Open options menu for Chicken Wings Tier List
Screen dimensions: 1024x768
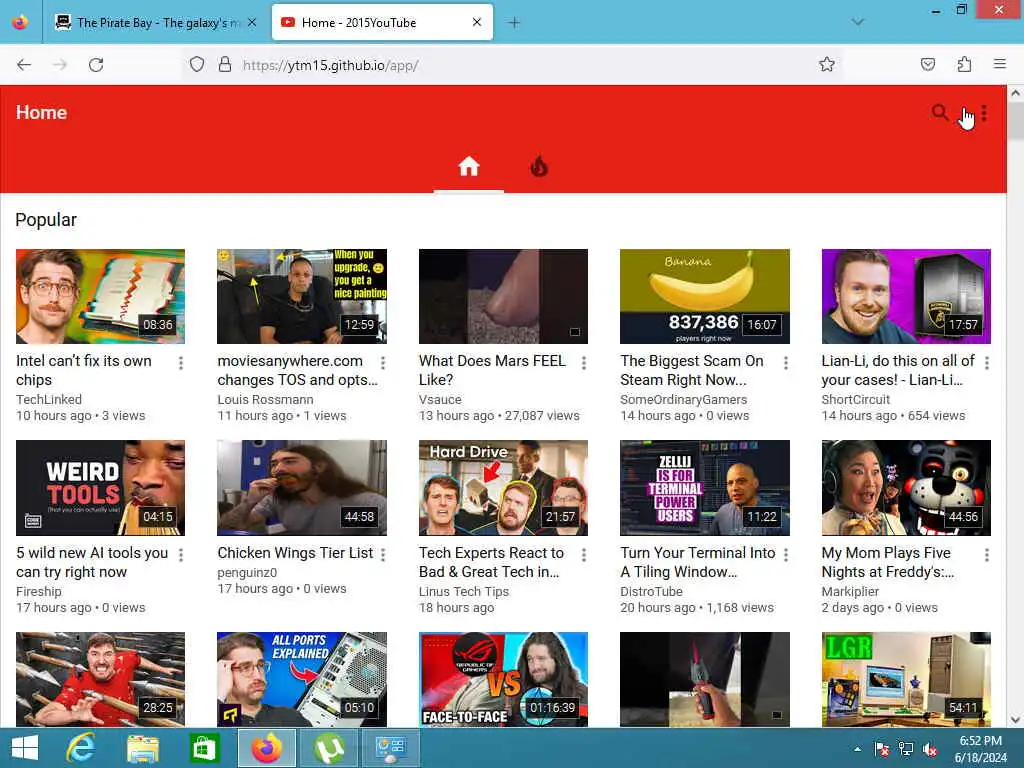[383, 554]
